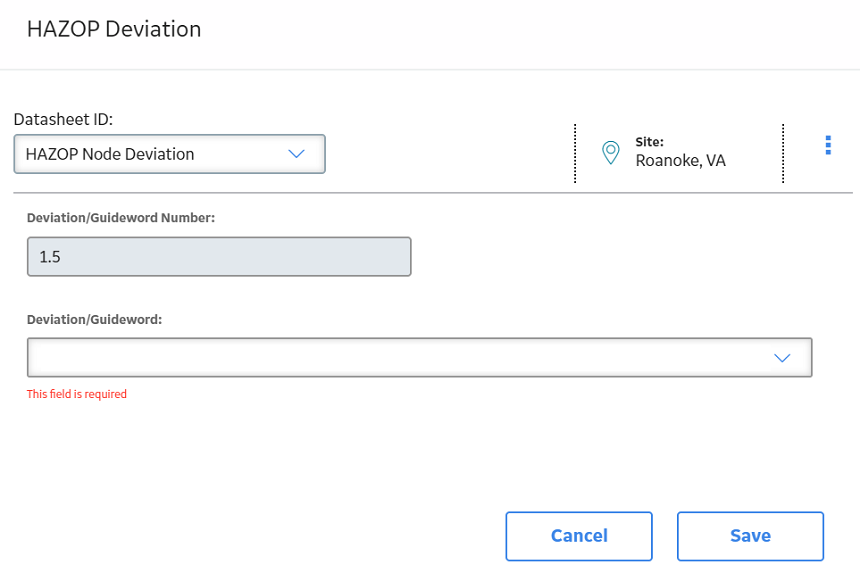
Task: Click the Site: label
Action: point(649,142)
